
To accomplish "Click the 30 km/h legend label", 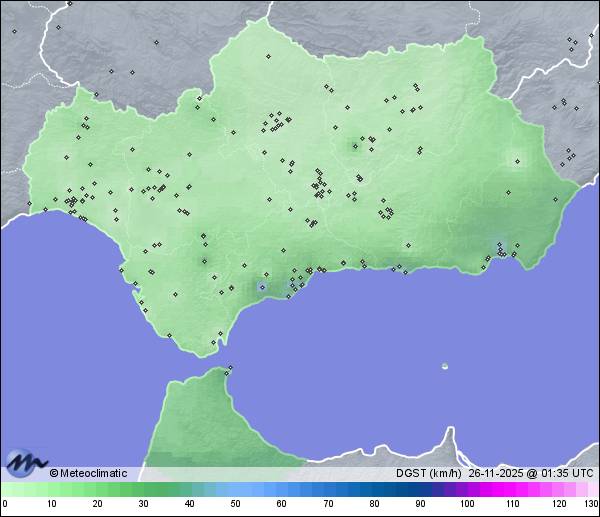I will (143, 504).
